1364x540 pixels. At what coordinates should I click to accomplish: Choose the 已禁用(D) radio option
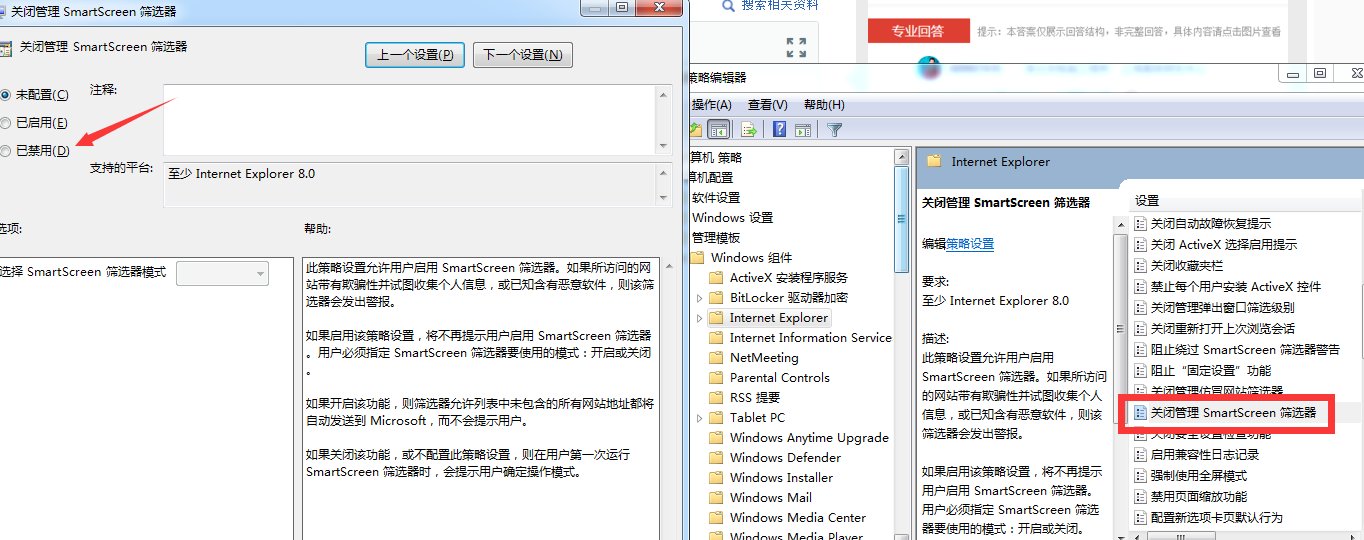[x=5, y=151]
